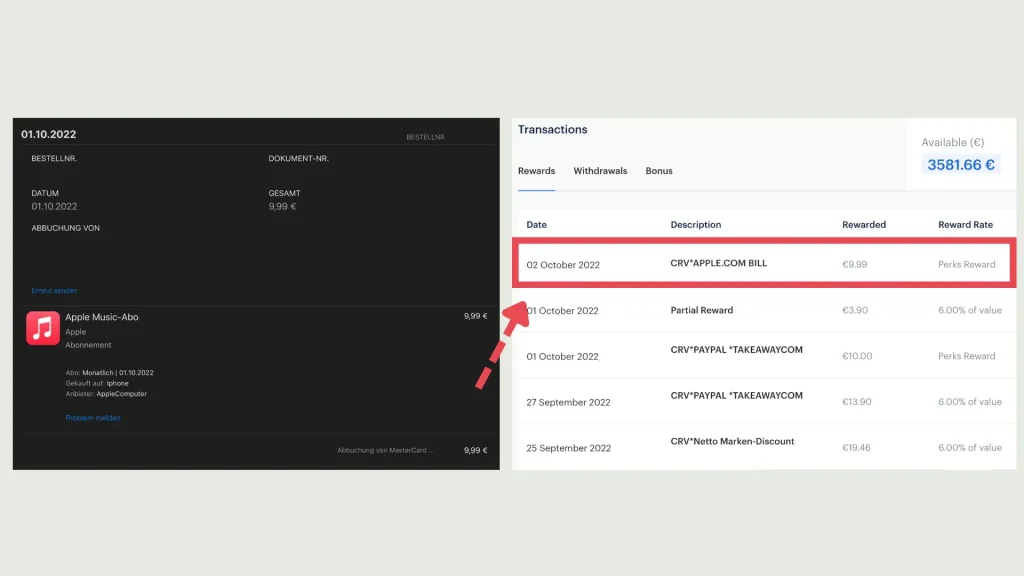Click the Rewarded column header
Viewport: 1024px width, 576px height.
[x=864, y=225]
